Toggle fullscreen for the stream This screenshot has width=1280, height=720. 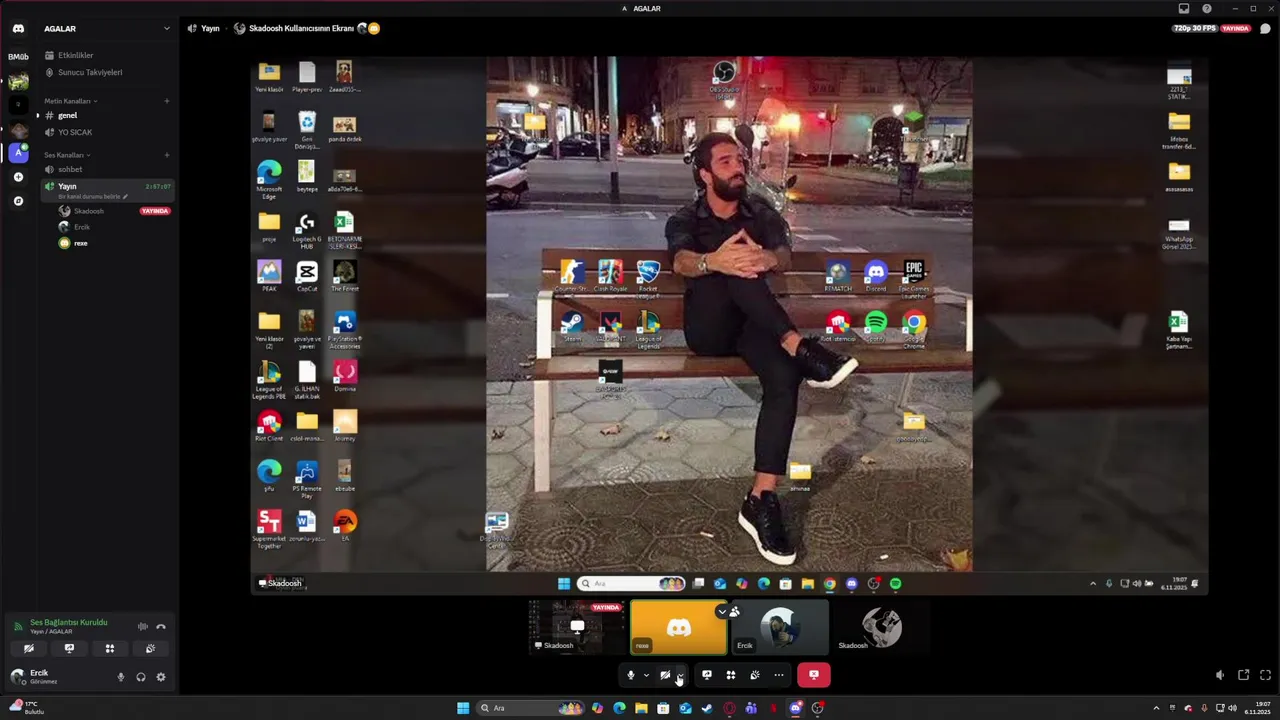click(1265, 675)
